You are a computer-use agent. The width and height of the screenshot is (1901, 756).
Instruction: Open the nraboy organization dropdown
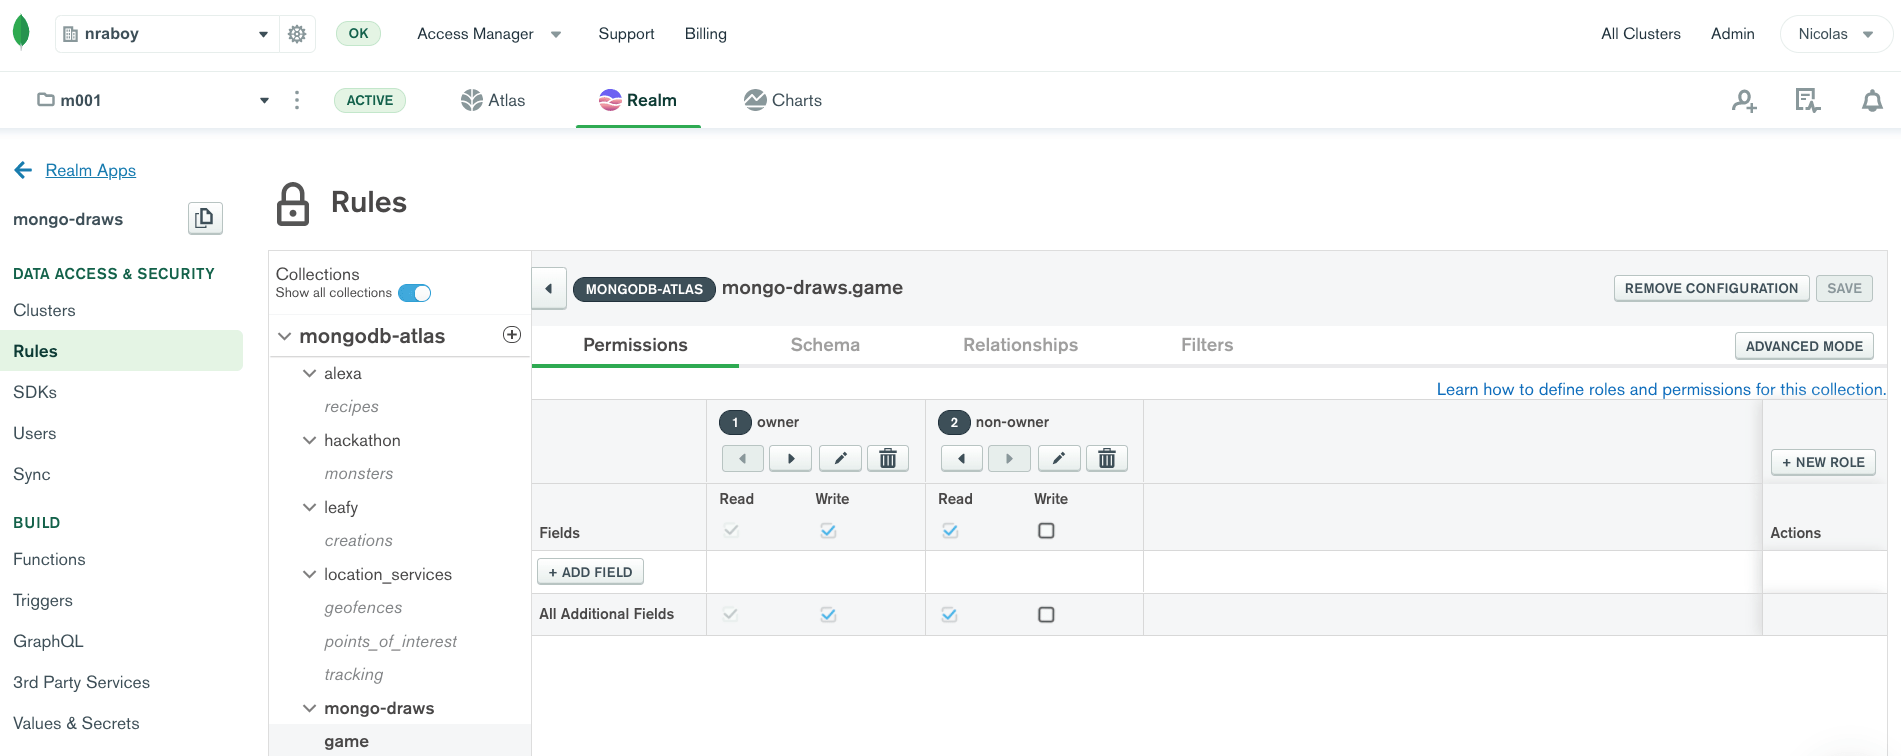[x=166, y=34]
